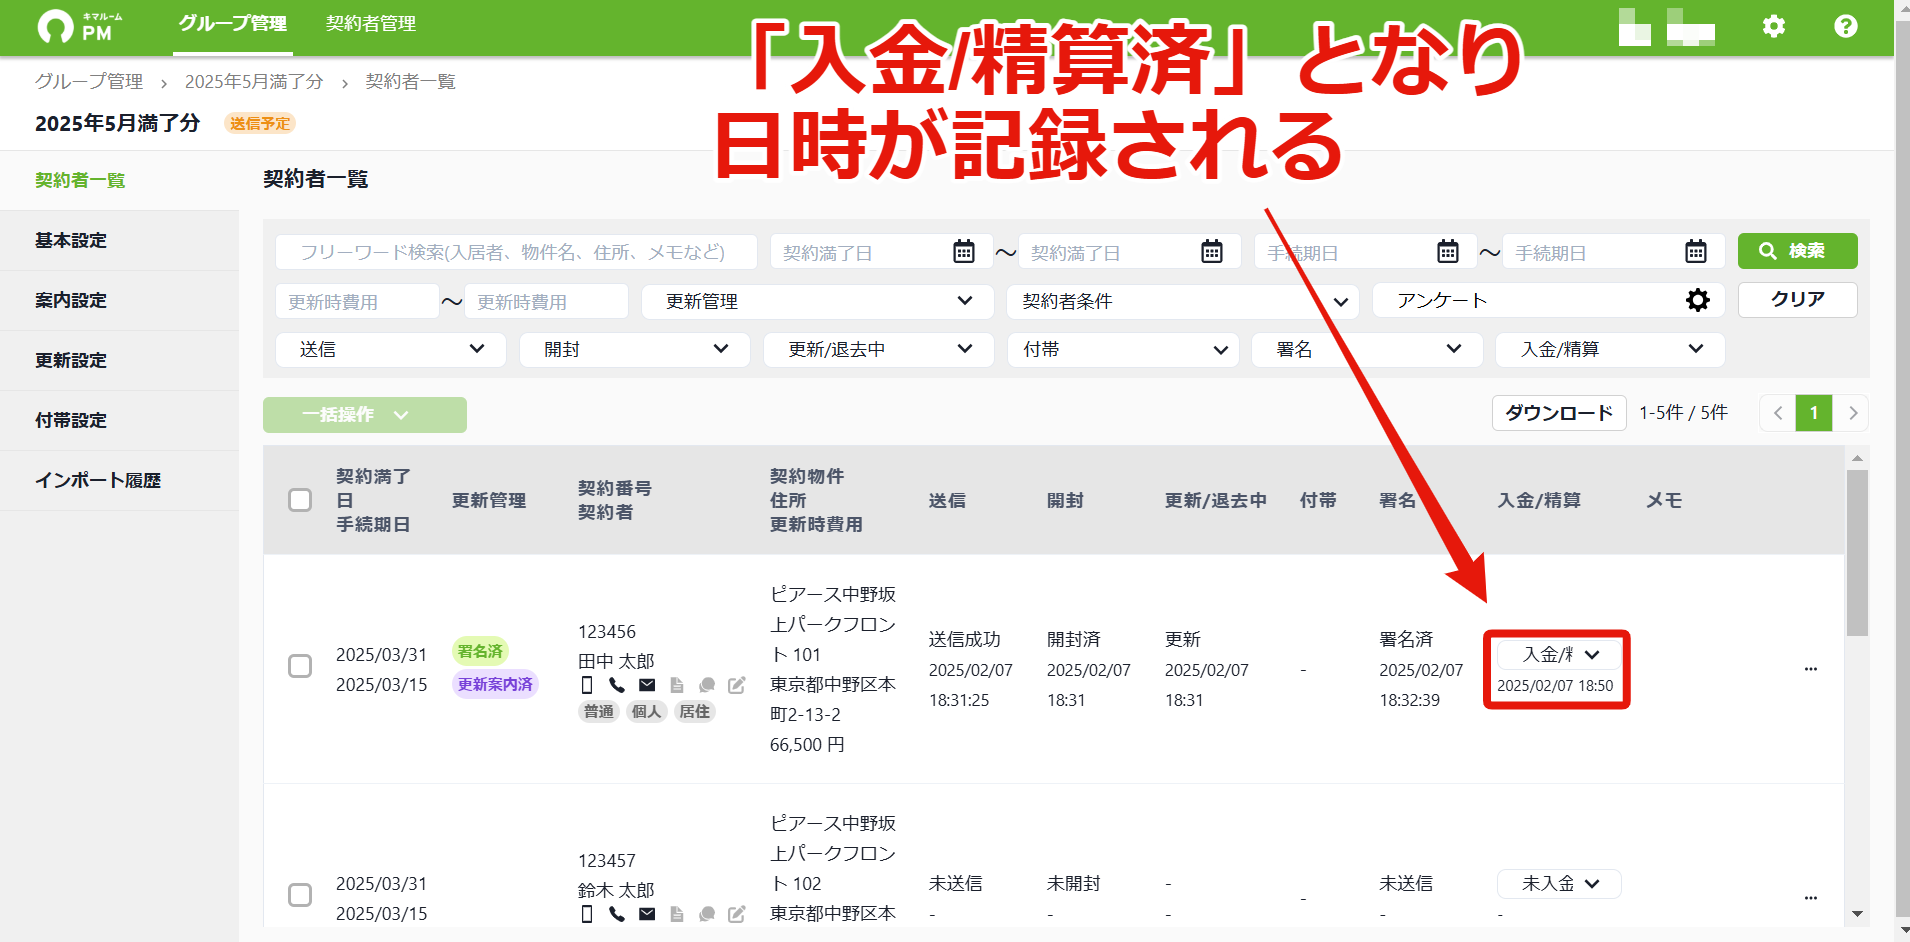Click the table vertical scrollbar thumb
This screenshot has height=942, width=1910.
[1857, 552]
